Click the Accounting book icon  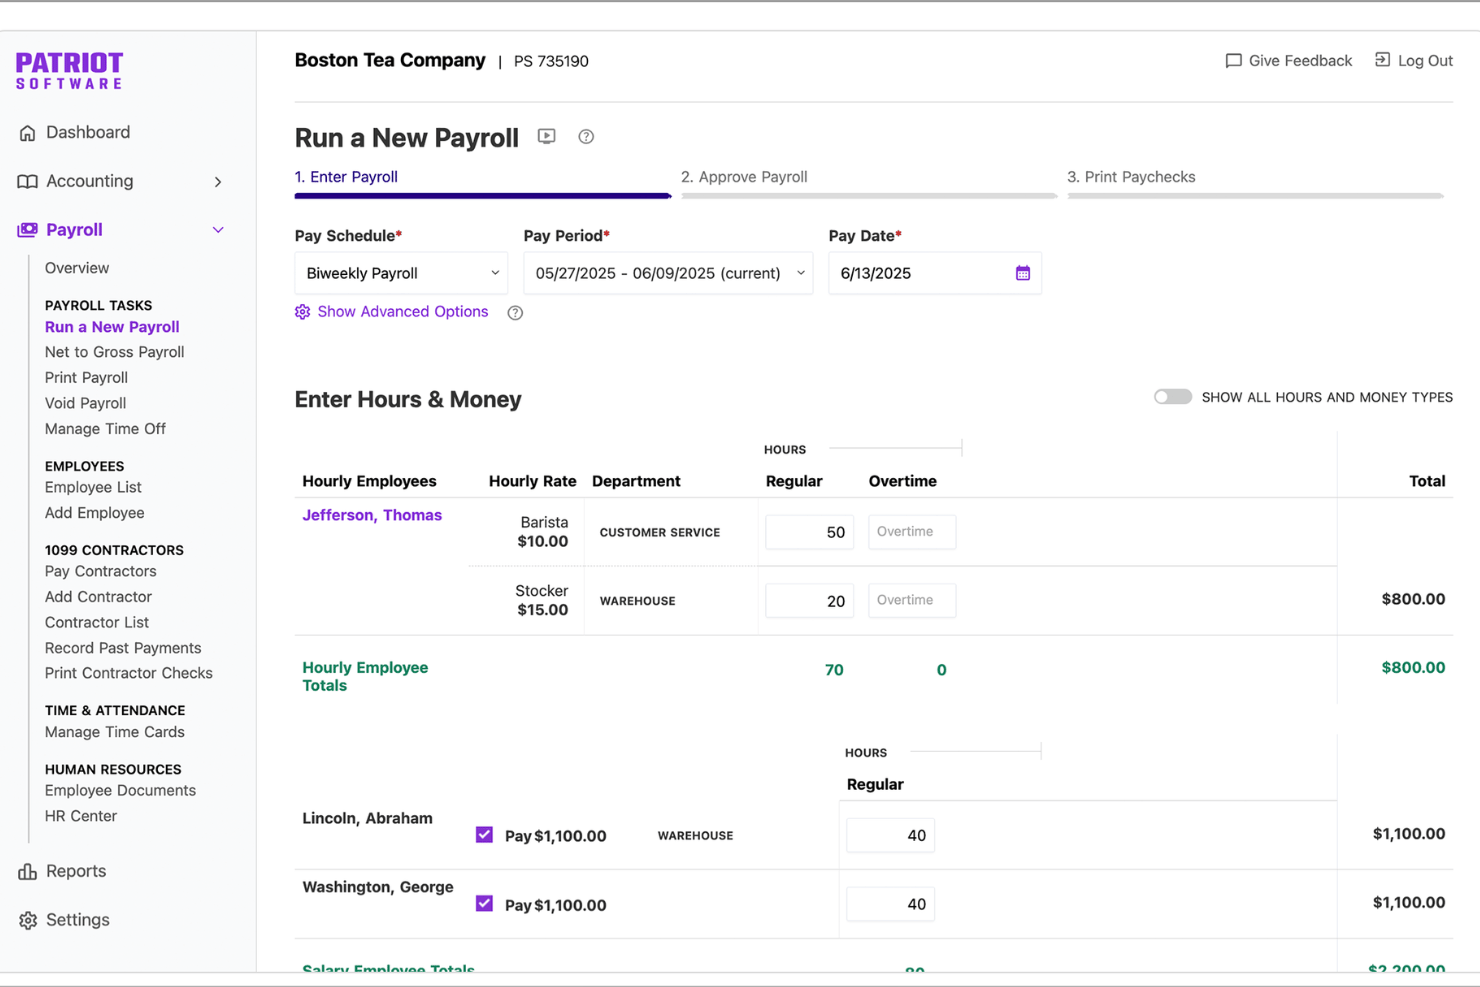coord(27,182)
